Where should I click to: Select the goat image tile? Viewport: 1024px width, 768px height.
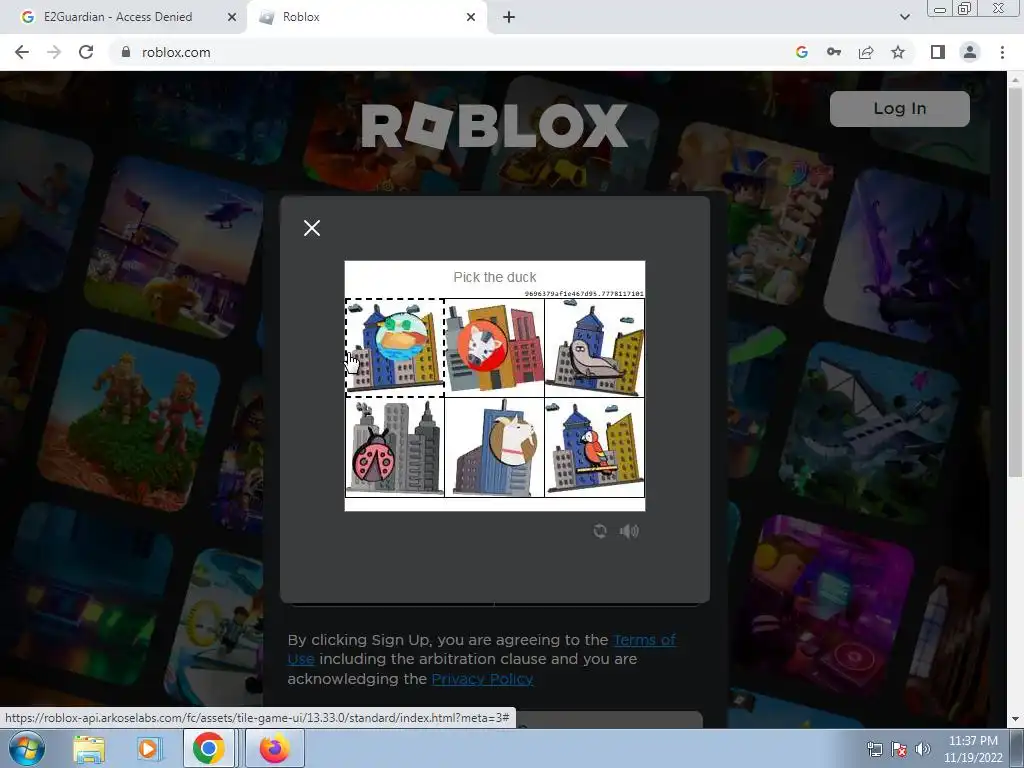point(494,447)
